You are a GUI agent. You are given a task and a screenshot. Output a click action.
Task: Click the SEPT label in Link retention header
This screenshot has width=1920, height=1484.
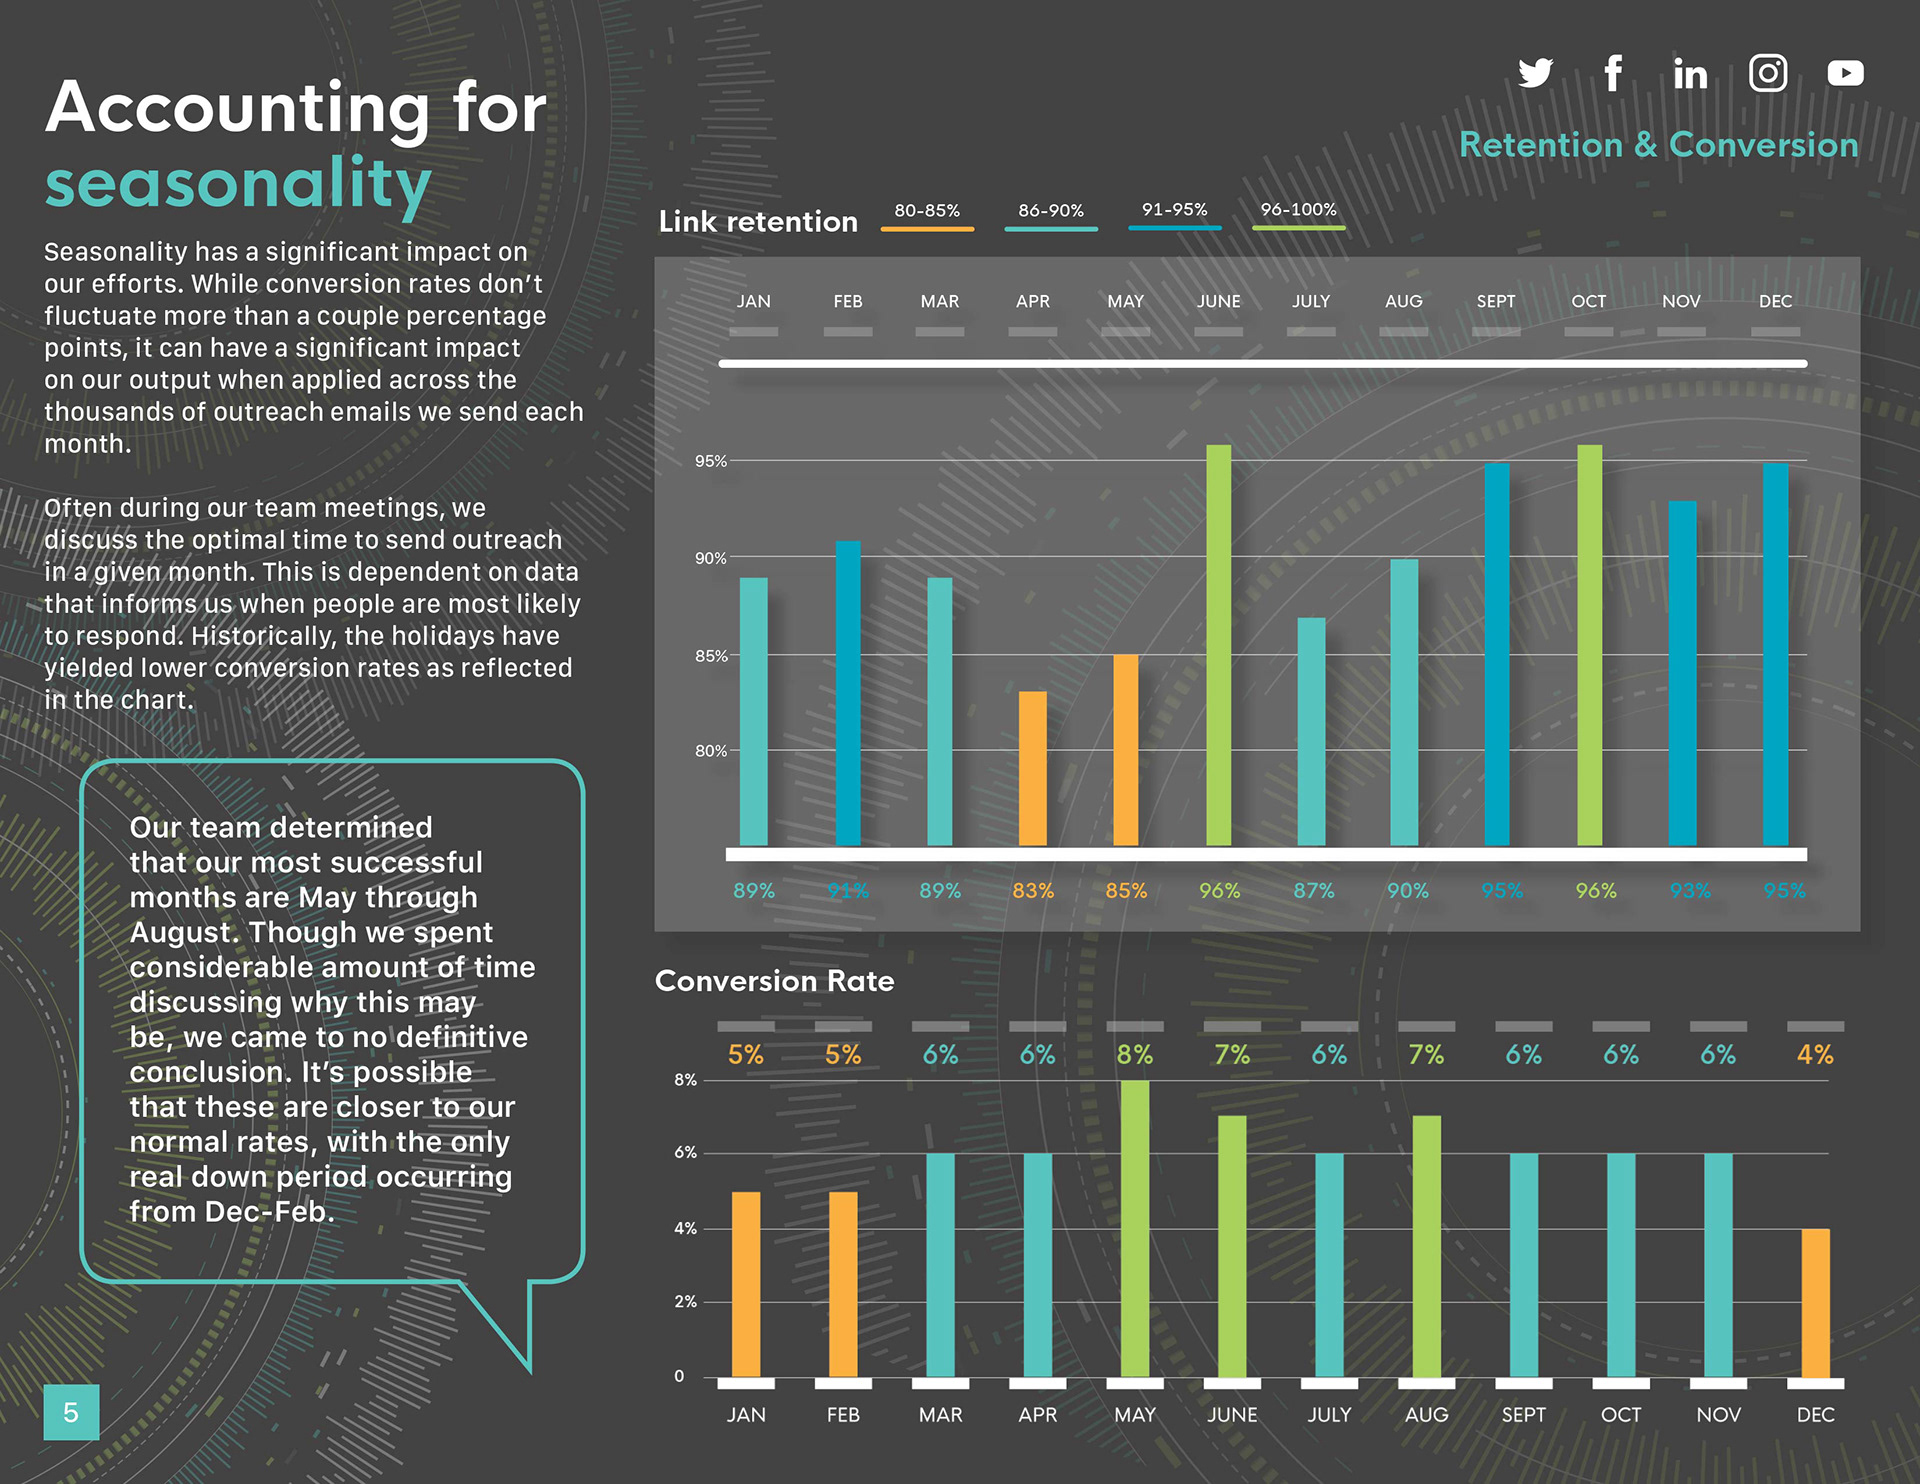click(x=1496, y=301)
